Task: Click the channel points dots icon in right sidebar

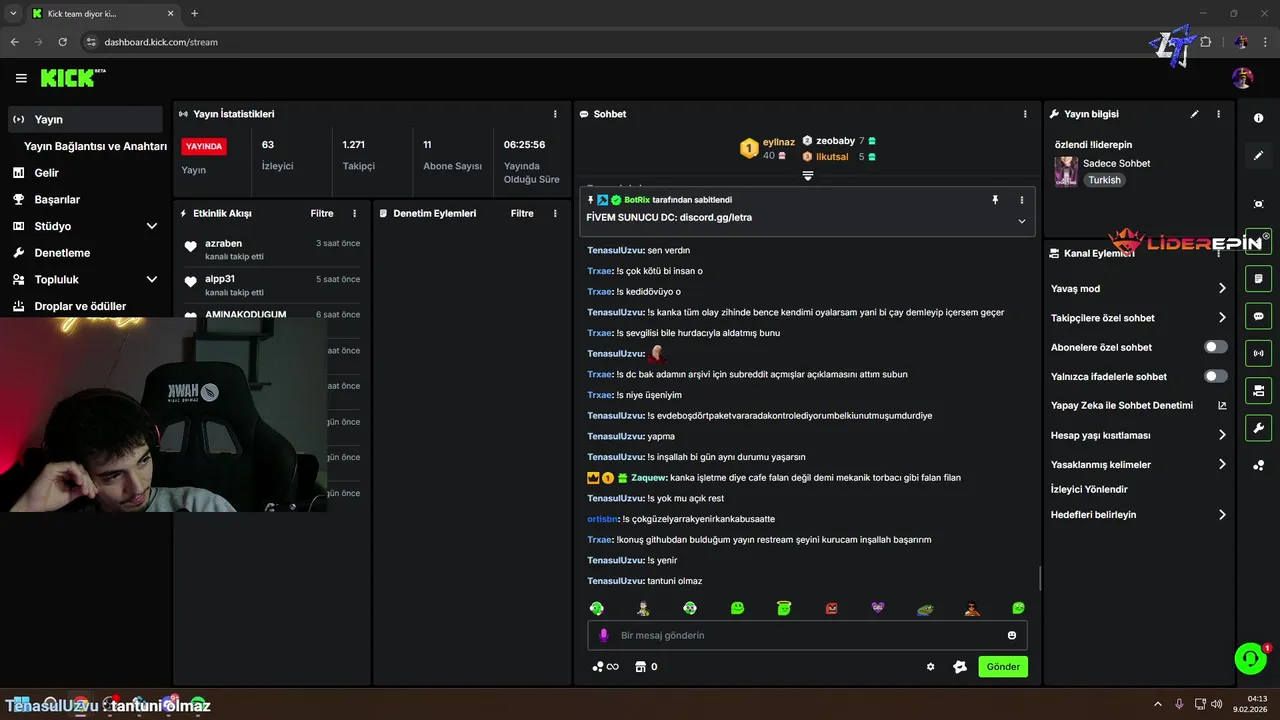Action: click(x=1258, y=466)
